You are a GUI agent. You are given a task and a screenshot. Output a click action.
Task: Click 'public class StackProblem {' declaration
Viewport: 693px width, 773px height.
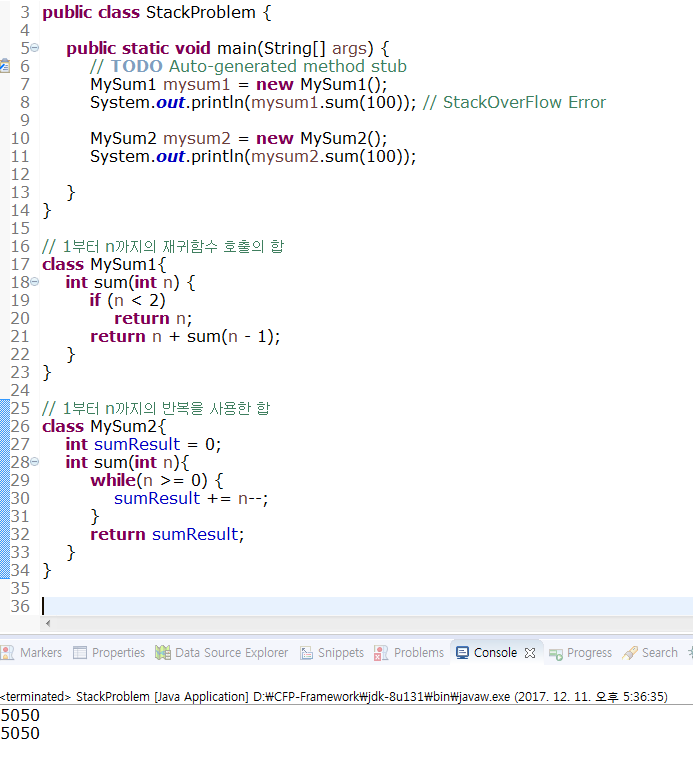point(157,12)
